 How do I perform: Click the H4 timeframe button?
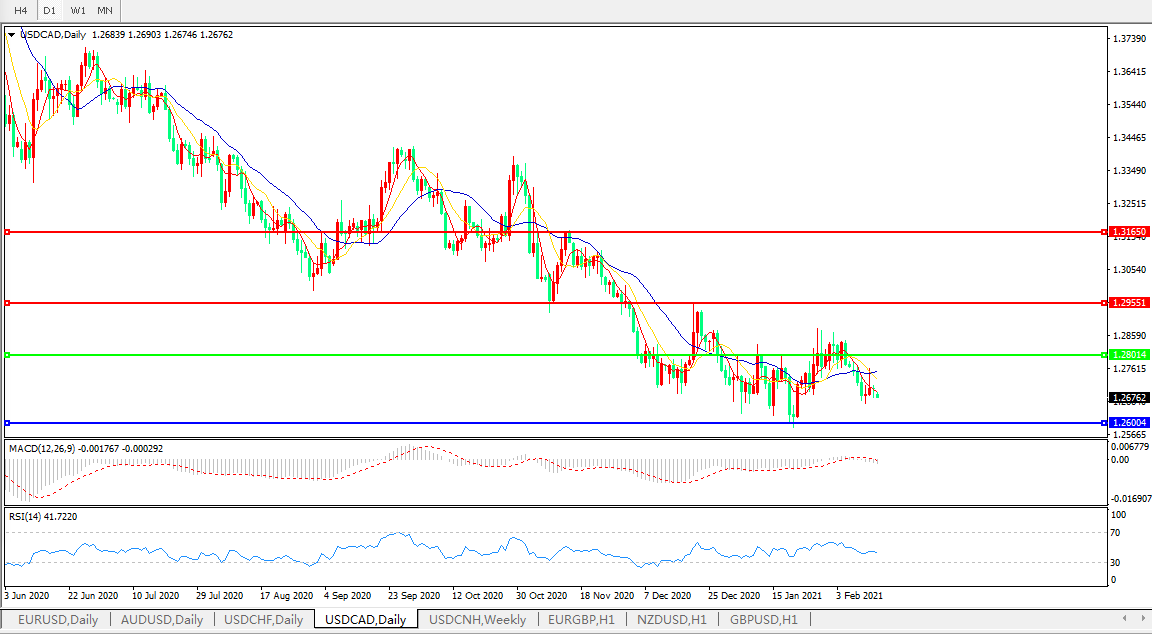tap(20, 10)
